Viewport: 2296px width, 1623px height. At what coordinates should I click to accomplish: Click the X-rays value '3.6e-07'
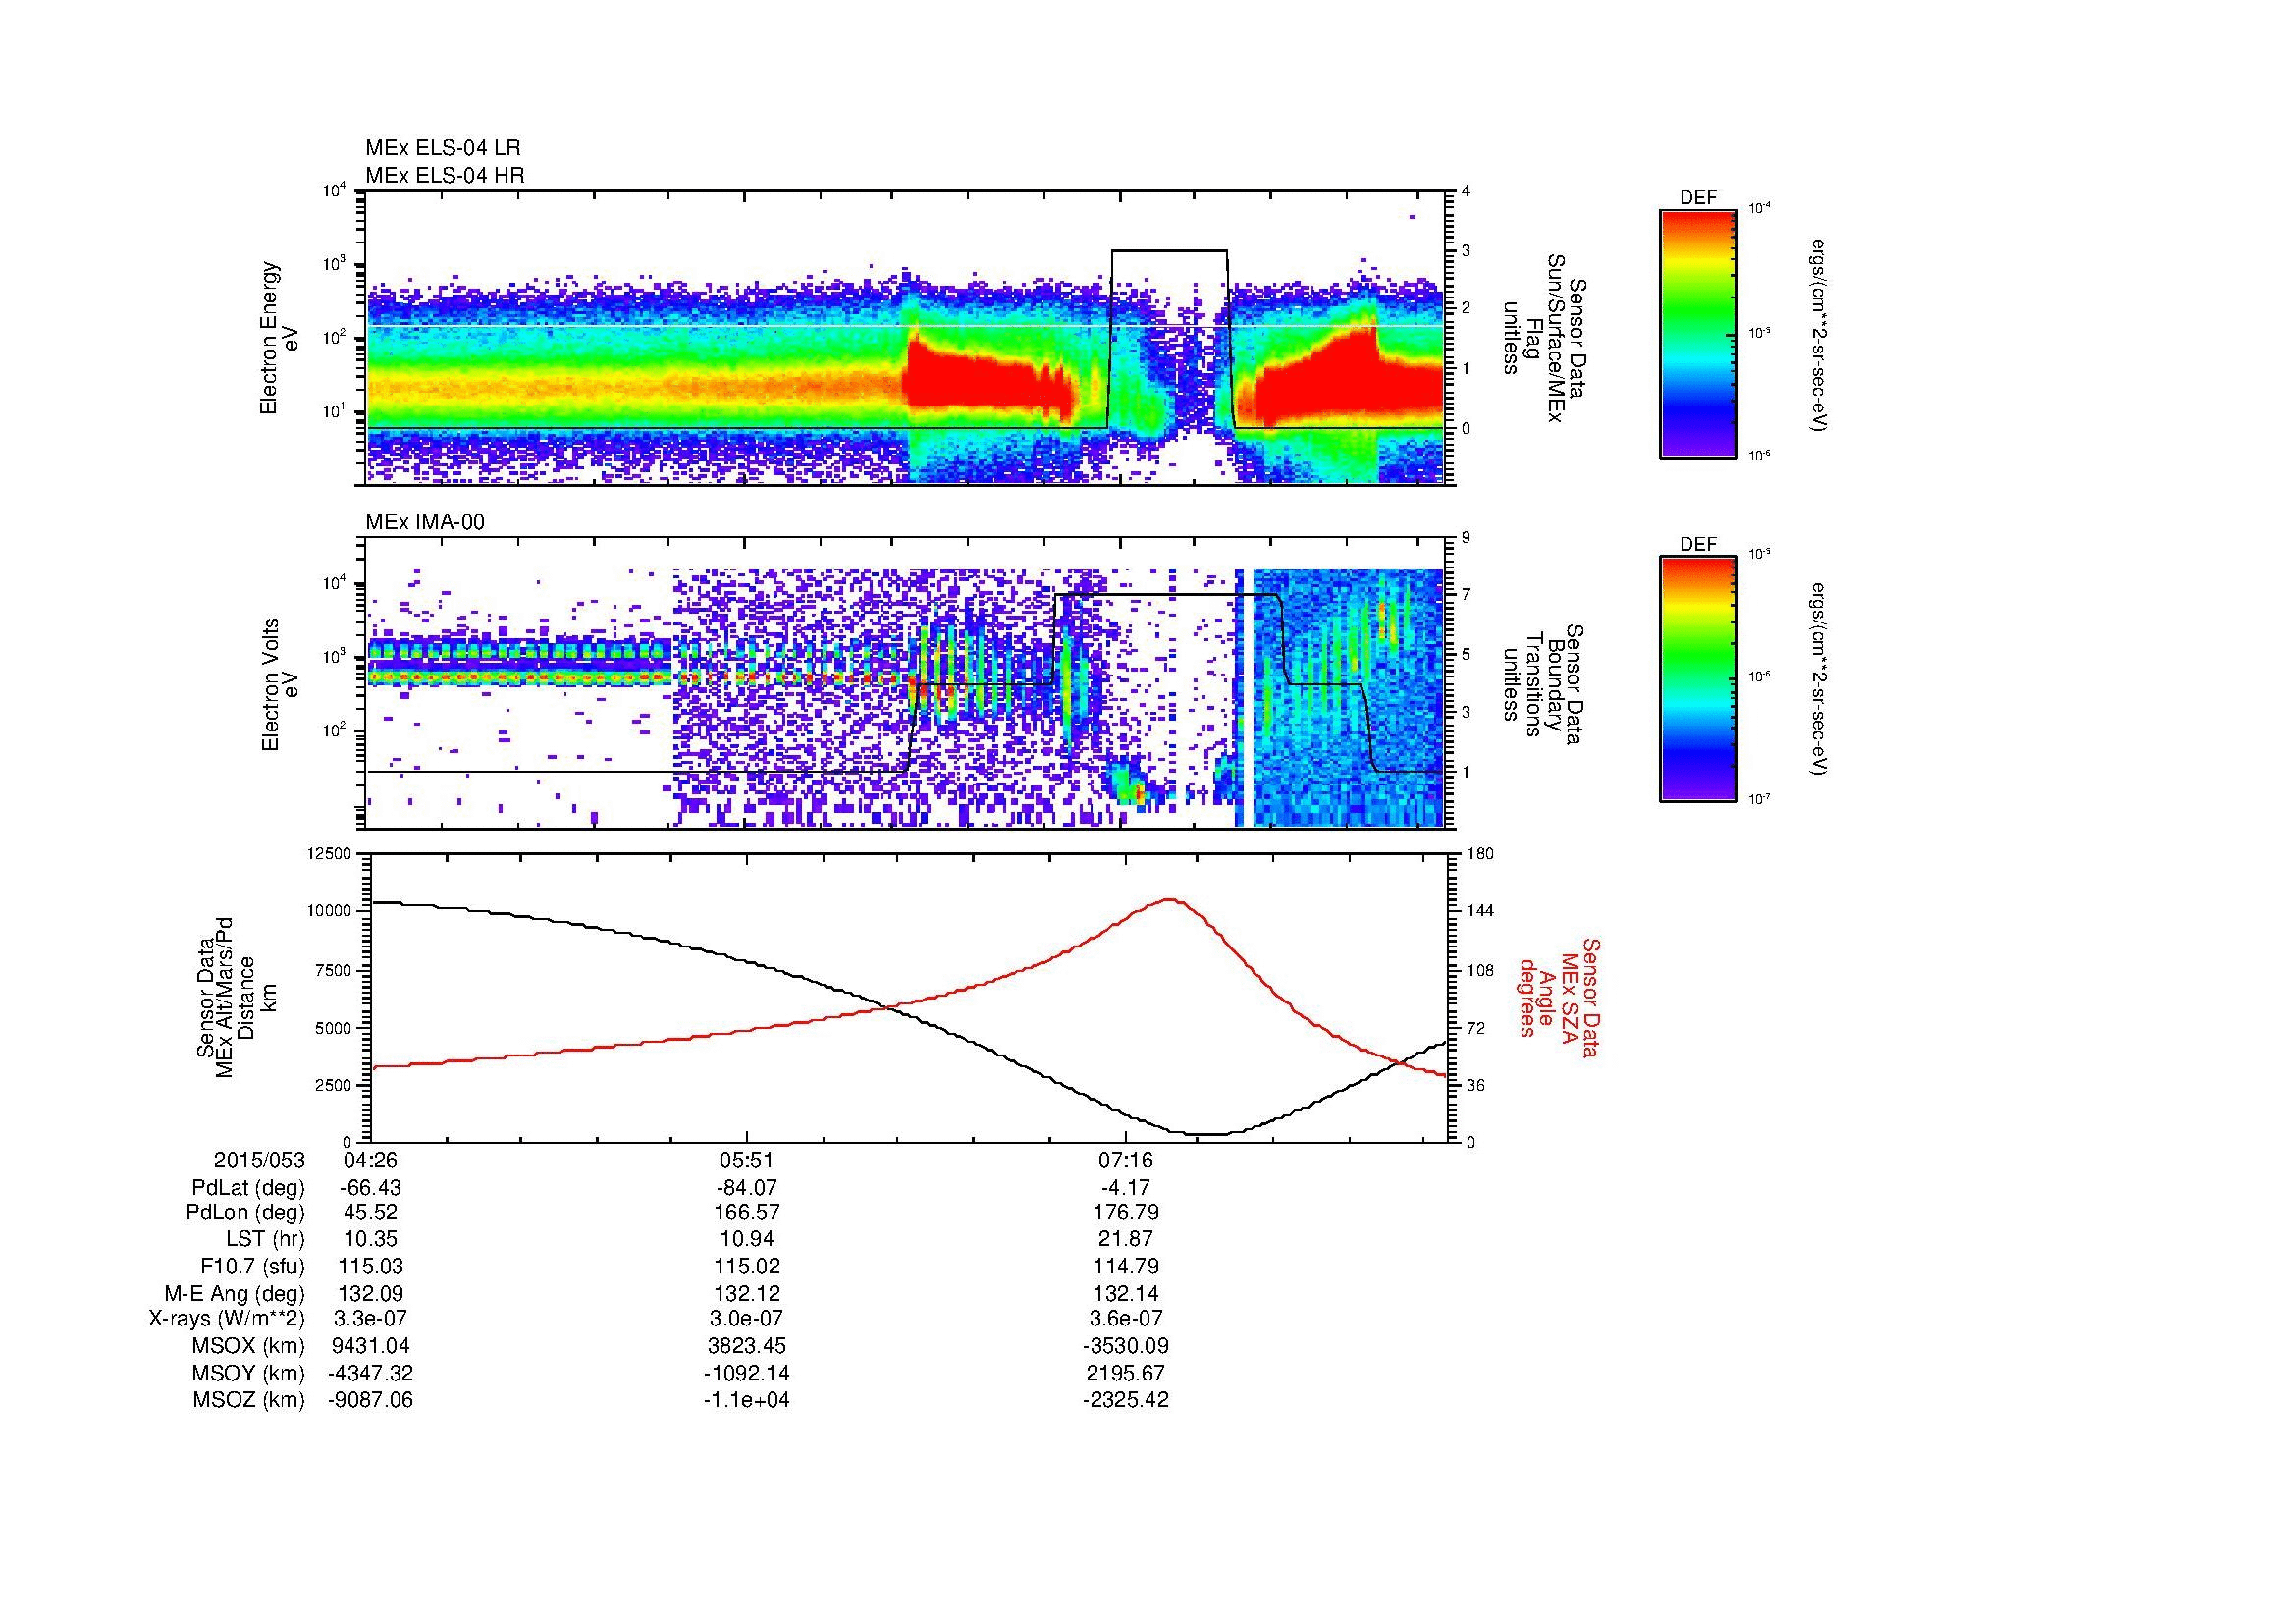click(x=1126, y=1319)
